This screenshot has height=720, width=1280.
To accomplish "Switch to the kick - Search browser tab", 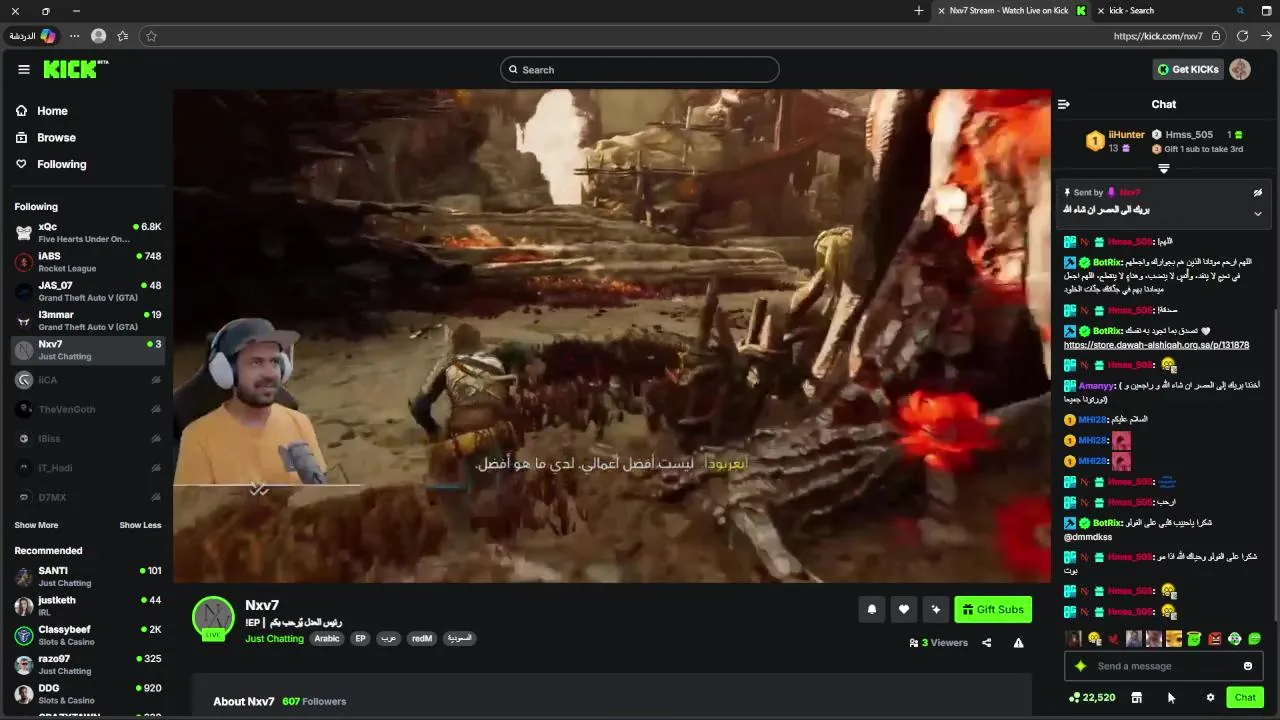I will click(x=1131, y=10).
